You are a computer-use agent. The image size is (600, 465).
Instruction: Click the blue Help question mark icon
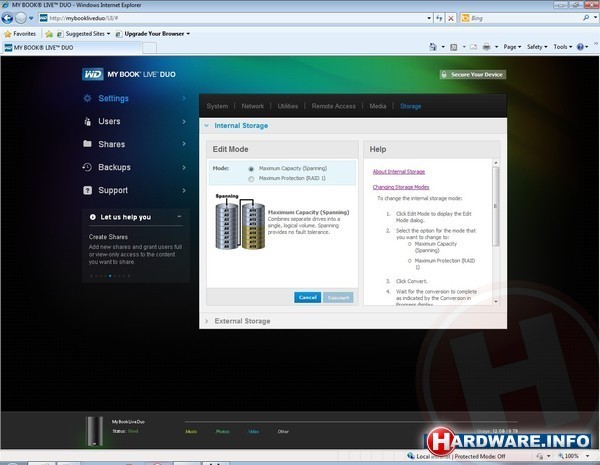(580, 47)
